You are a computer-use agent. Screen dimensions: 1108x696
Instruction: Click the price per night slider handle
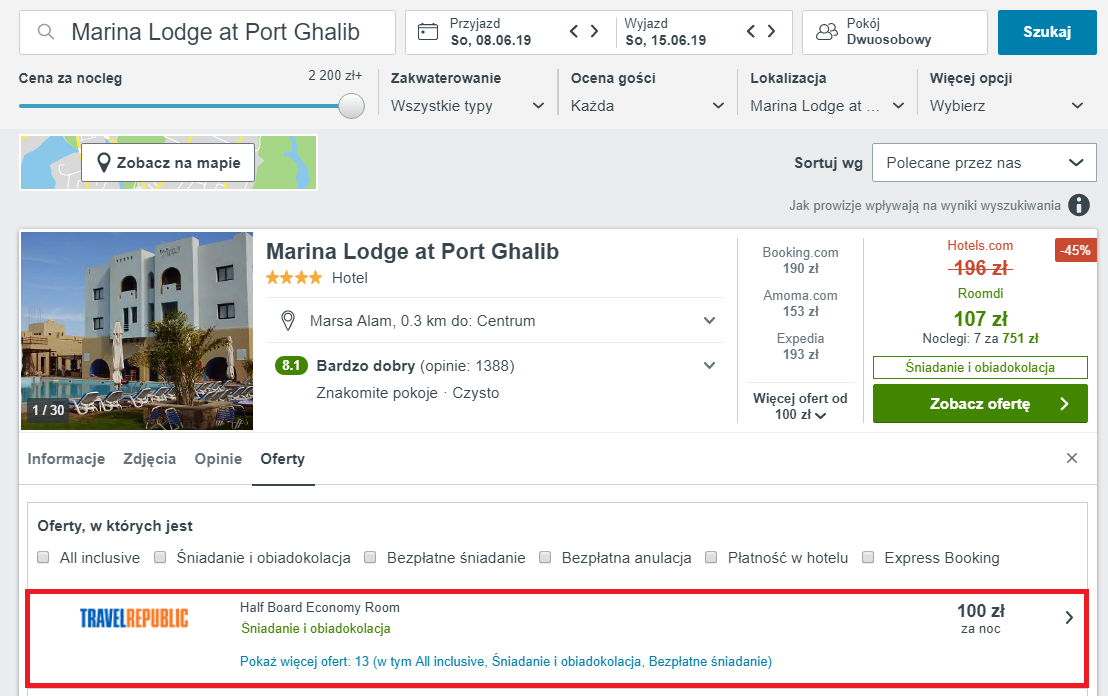coord(351,106)
